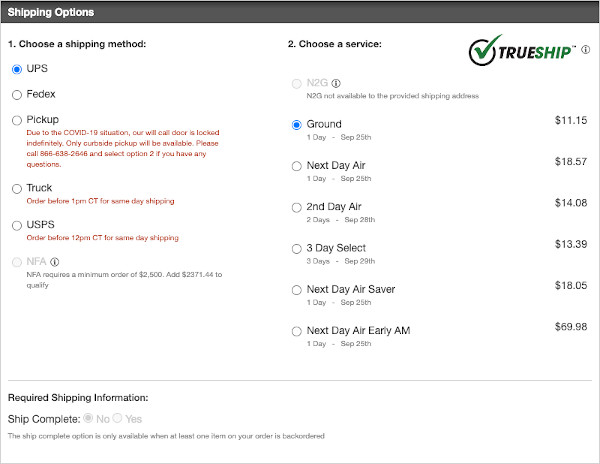Click the $11.15 Ground price

[571, 120]
